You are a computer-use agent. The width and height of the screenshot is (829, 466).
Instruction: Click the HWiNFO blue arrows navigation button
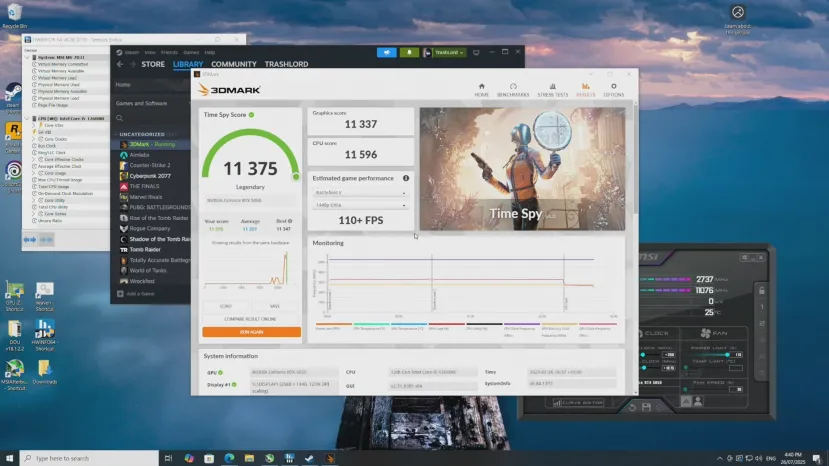30,240
